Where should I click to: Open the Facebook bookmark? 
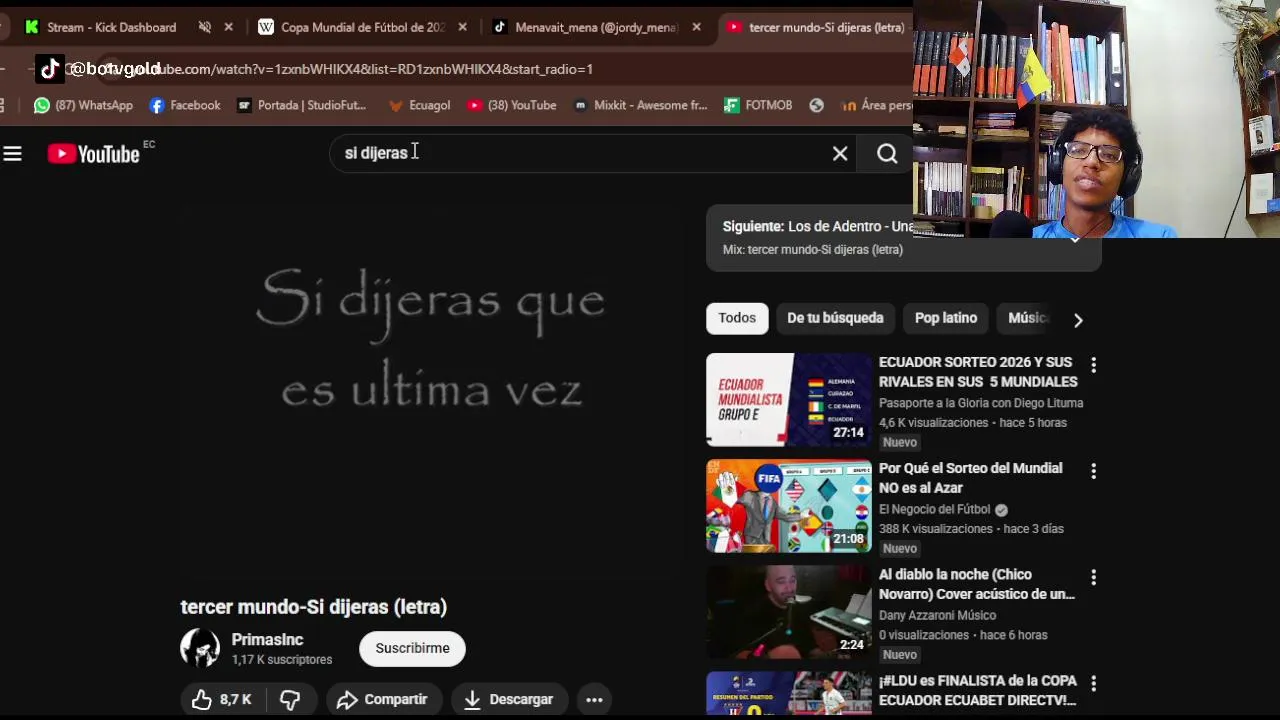click(x=185, y=105)
